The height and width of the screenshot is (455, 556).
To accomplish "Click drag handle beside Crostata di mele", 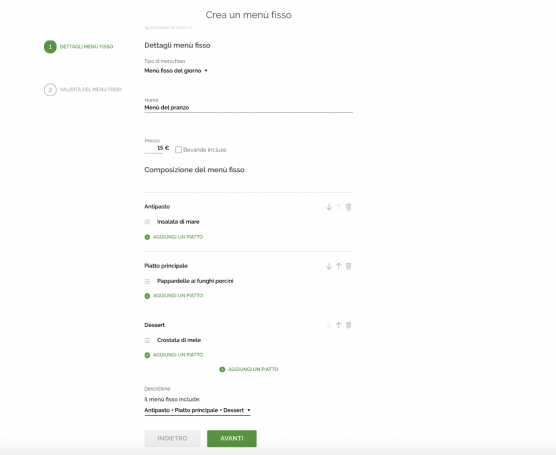I will pos(148,340).
